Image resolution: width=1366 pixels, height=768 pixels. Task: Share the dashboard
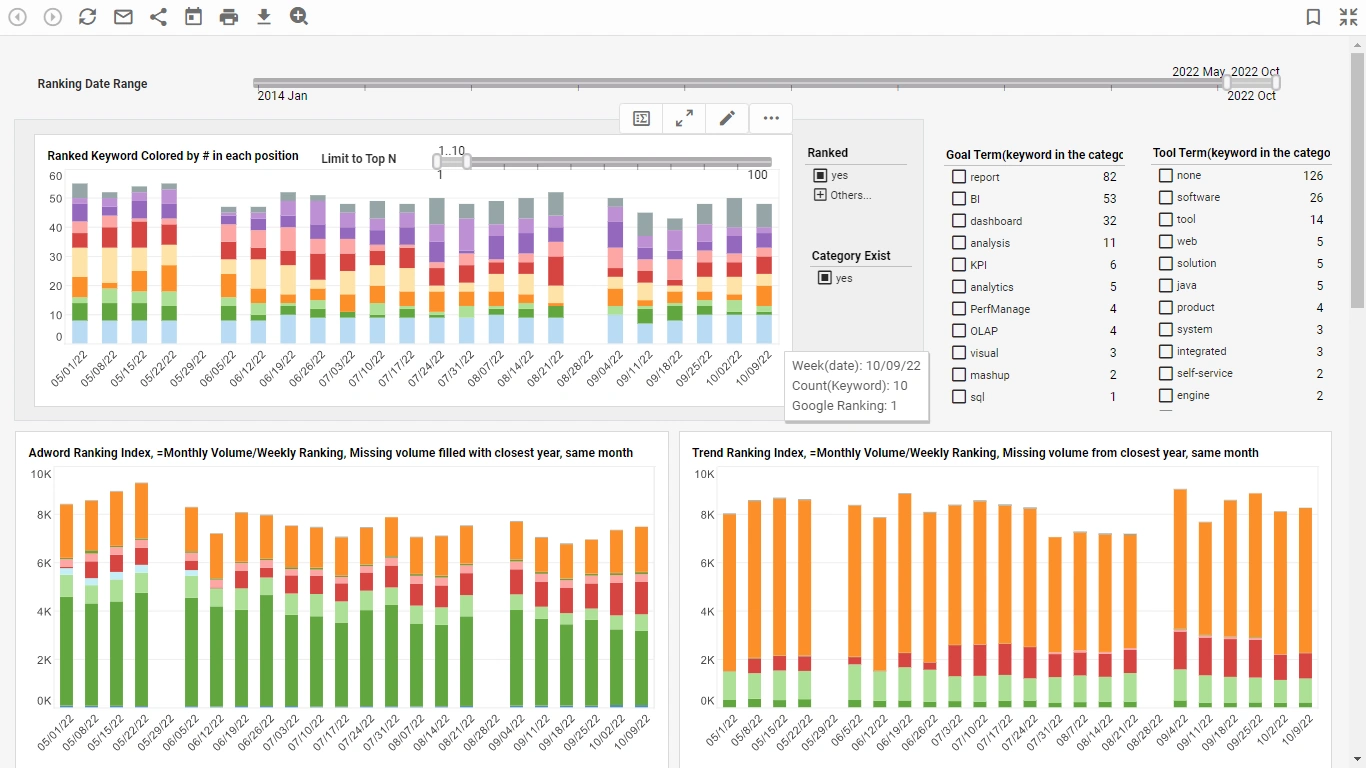[x=157, y=16]
